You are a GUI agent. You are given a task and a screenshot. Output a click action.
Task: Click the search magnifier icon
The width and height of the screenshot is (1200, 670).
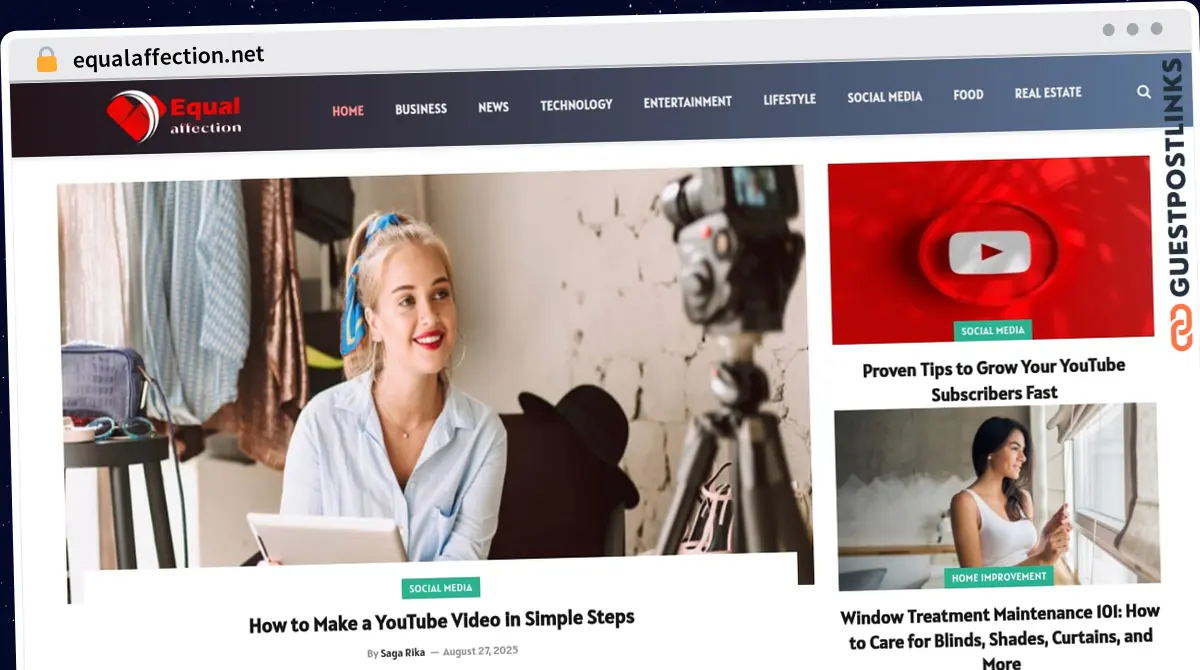pyautogui.click(x=1144, y=92)
